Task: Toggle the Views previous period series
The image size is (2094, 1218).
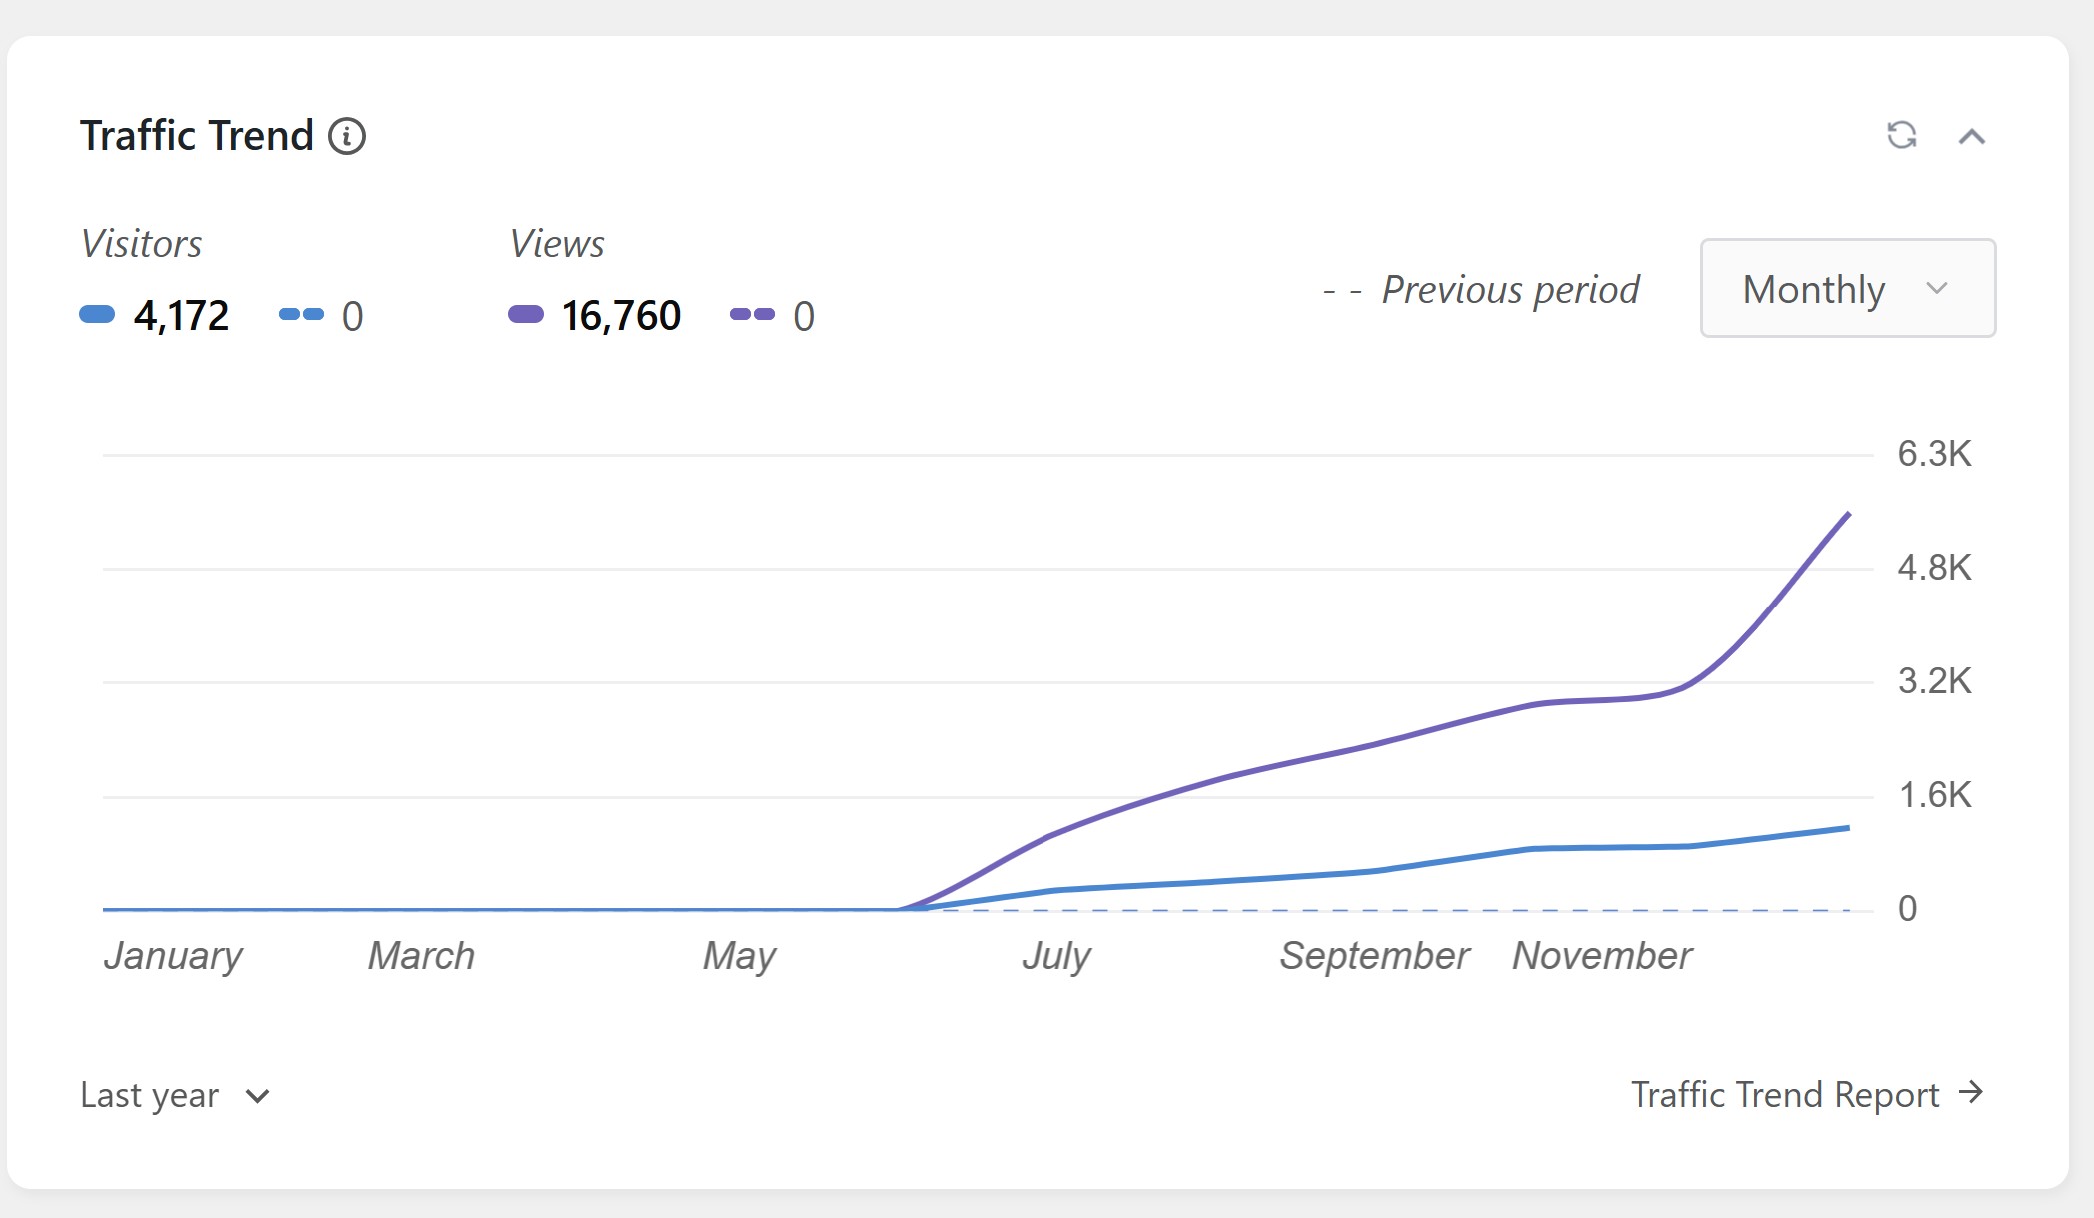Action: pos(773,316)
